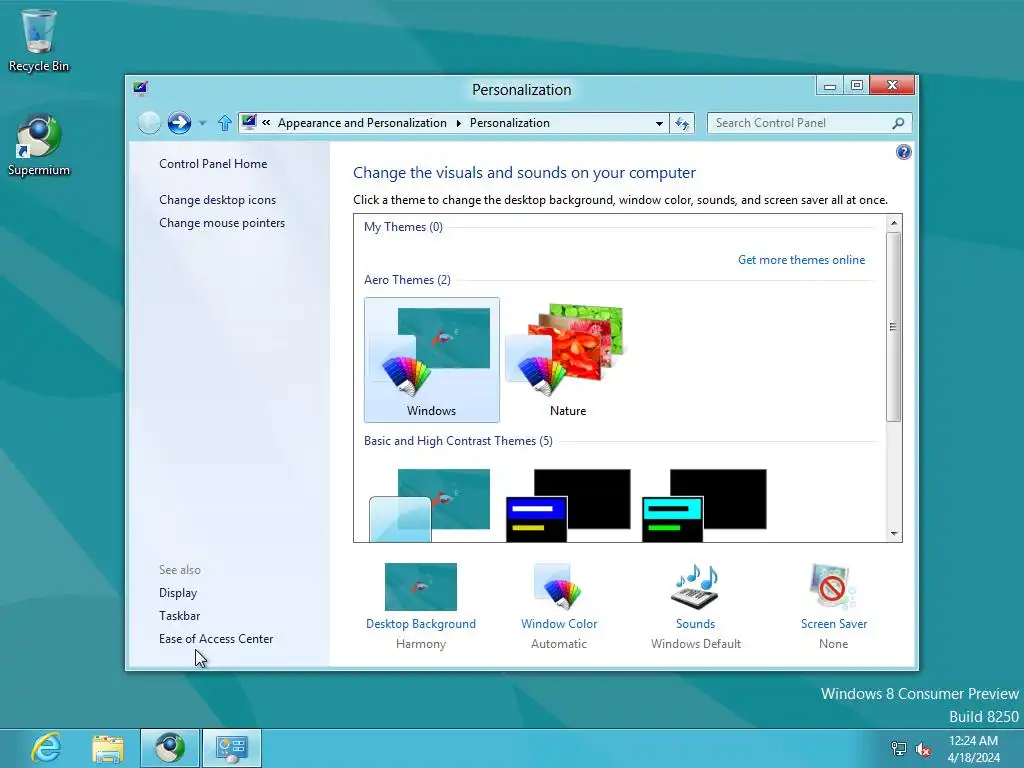Close the Personalization window
Viewport: 1024px width, 768px height.
tap(892, 86)
